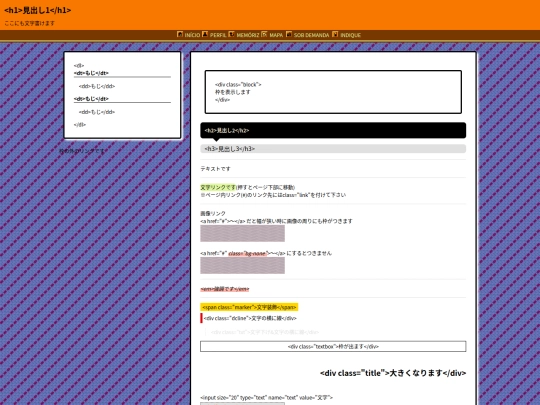Select the INDIQUE menu item
Image resolution: width=540 pixels, height=405 pixels.
(x=351, y=35)
